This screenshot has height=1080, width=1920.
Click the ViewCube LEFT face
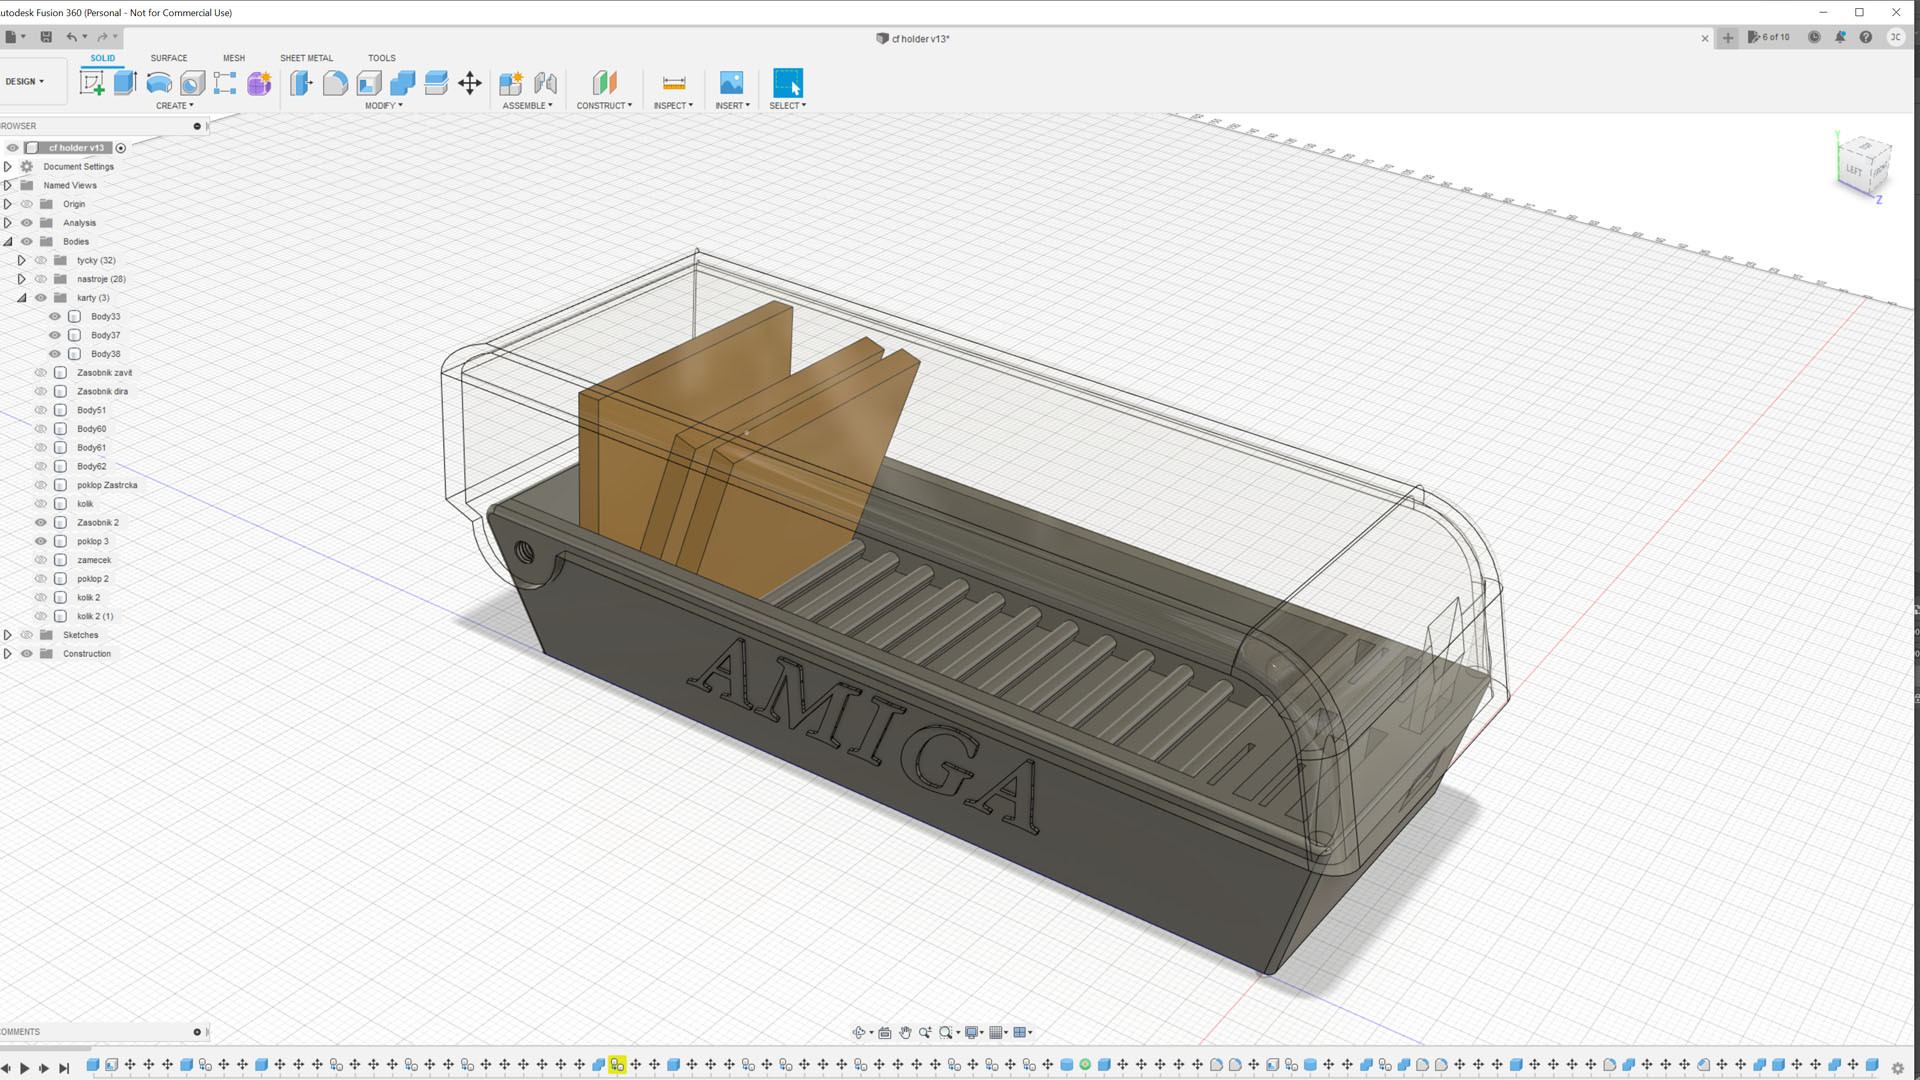[1854, 170]
